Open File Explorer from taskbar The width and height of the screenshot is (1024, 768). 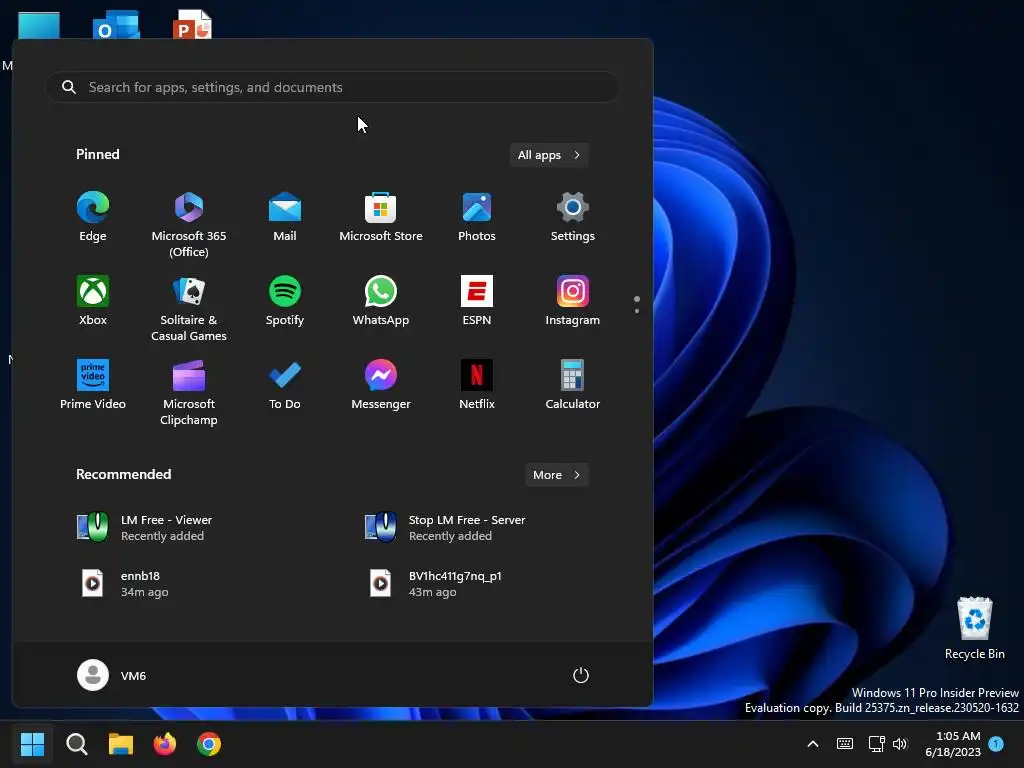click(x=121, y=744)
